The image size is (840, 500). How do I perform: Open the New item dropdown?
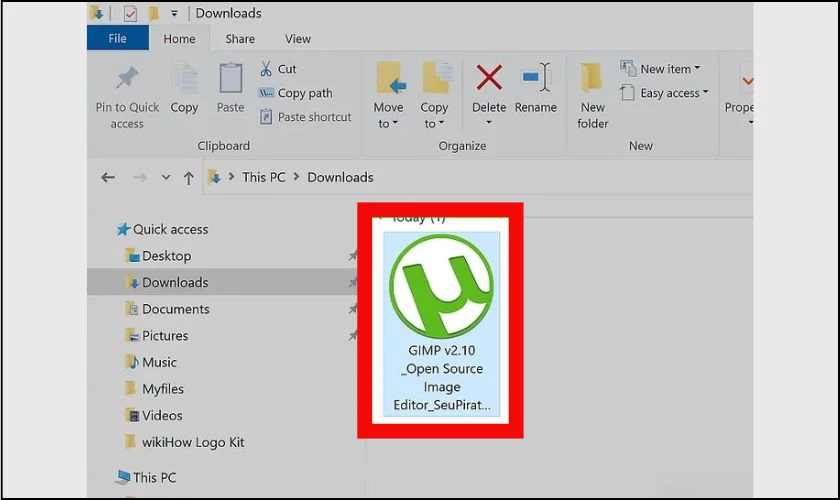[x=660, y=69]
